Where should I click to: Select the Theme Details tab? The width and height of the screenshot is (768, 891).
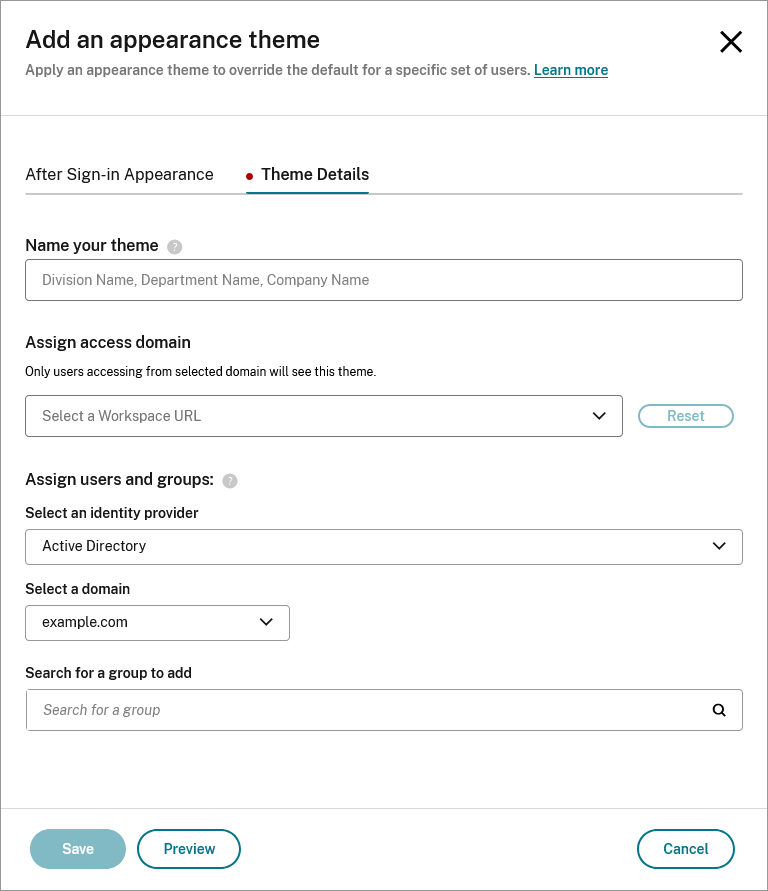click(x=314, y=174)
